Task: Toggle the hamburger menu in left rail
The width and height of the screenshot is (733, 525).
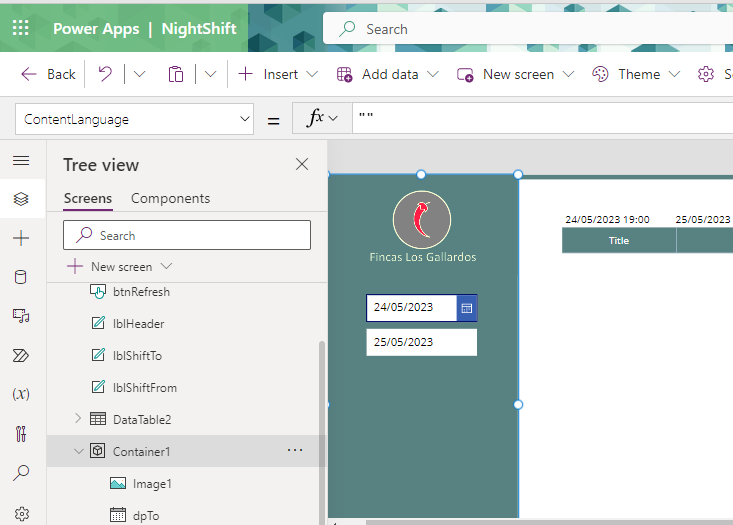Action: click(x=21, y=161)
